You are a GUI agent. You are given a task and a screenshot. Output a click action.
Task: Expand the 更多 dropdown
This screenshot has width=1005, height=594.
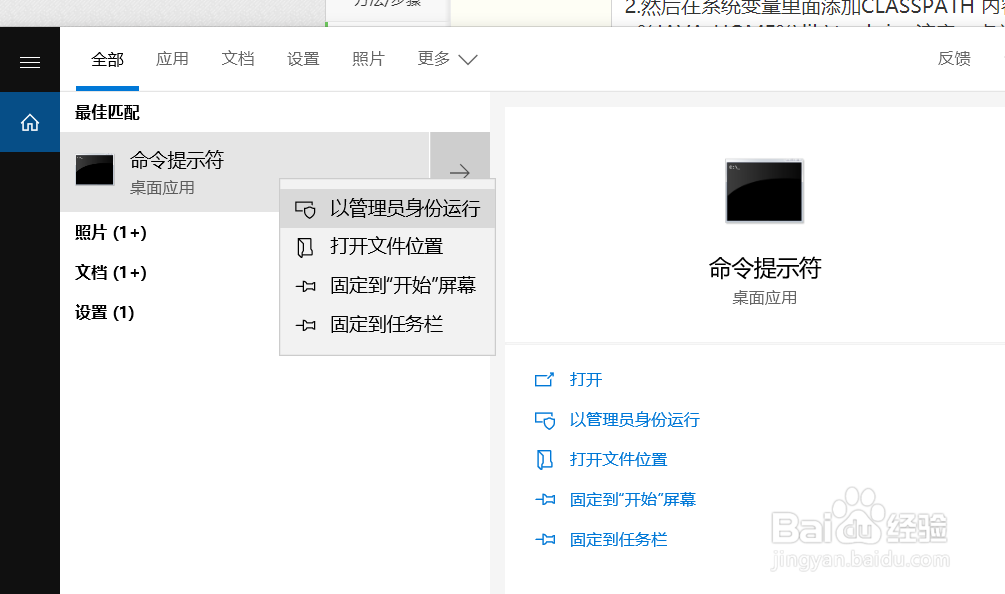(x=447, y=59)
